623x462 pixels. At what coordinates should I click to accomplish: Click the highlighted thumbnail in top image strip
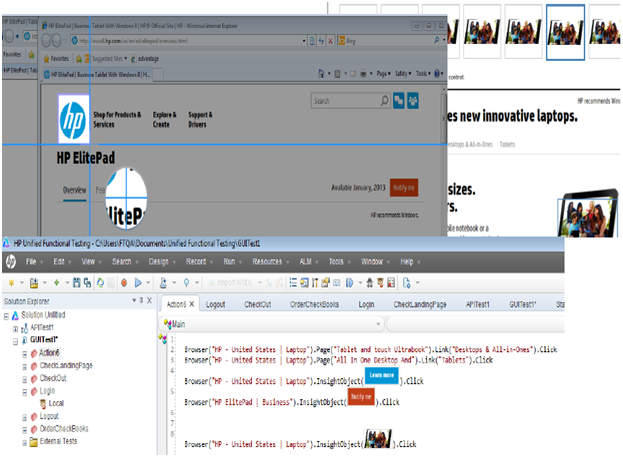tap(565, 33)
